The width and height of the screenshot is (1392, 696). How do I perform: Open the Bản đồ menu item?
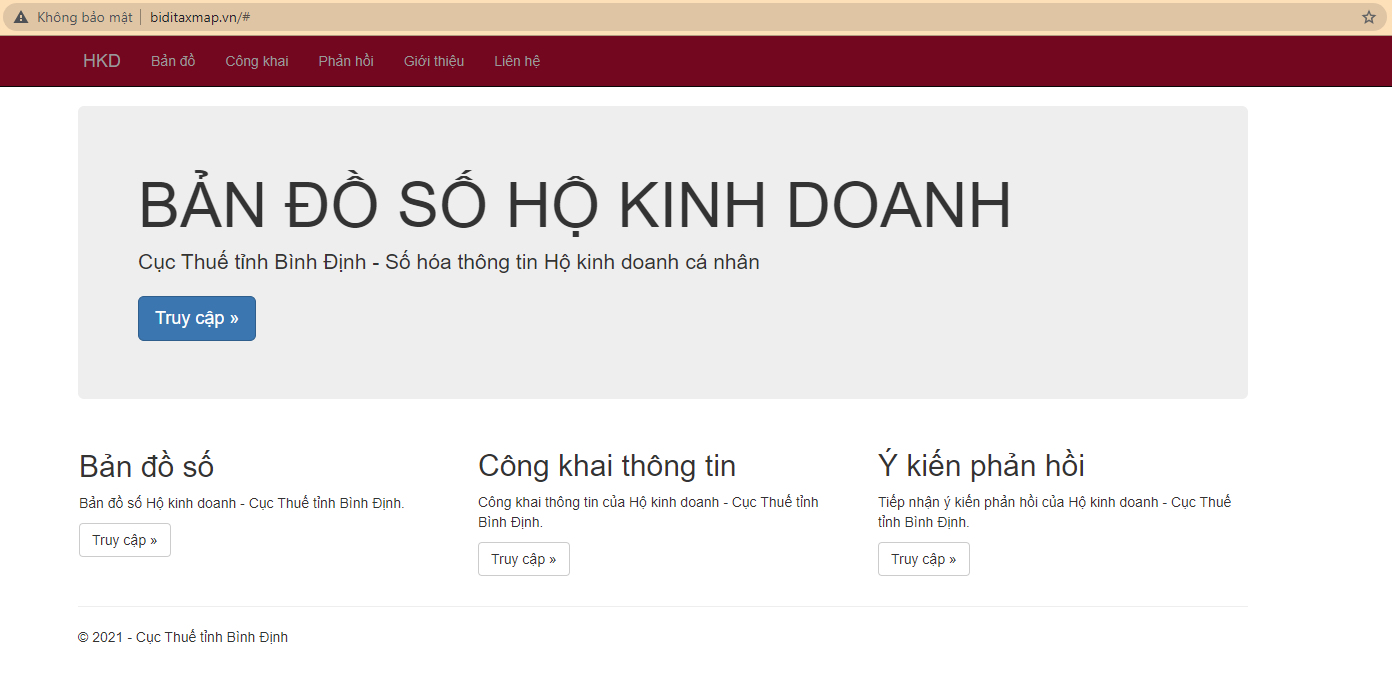[x=173, y=61]
